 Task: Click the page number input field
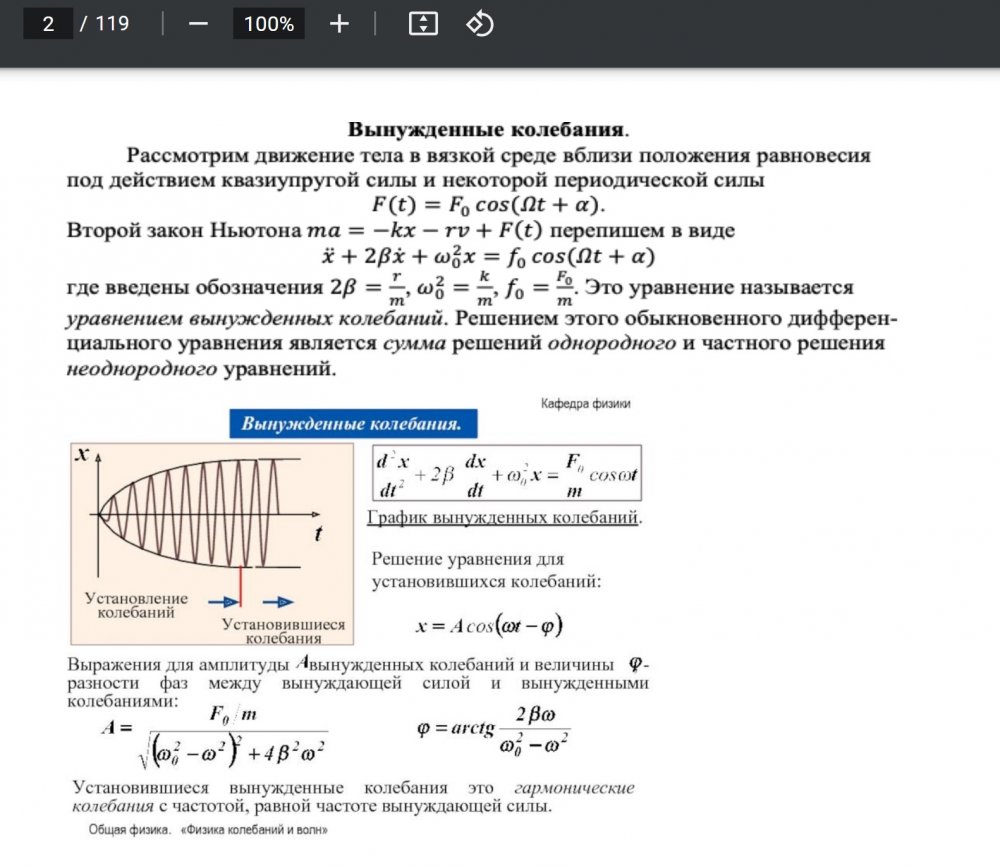point(48,24)
